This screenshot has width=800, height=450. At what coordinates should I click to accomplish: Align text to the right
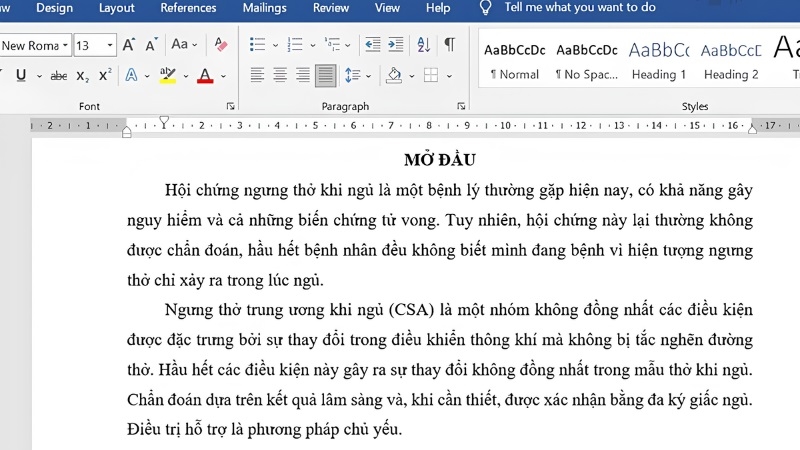point(303,76)
